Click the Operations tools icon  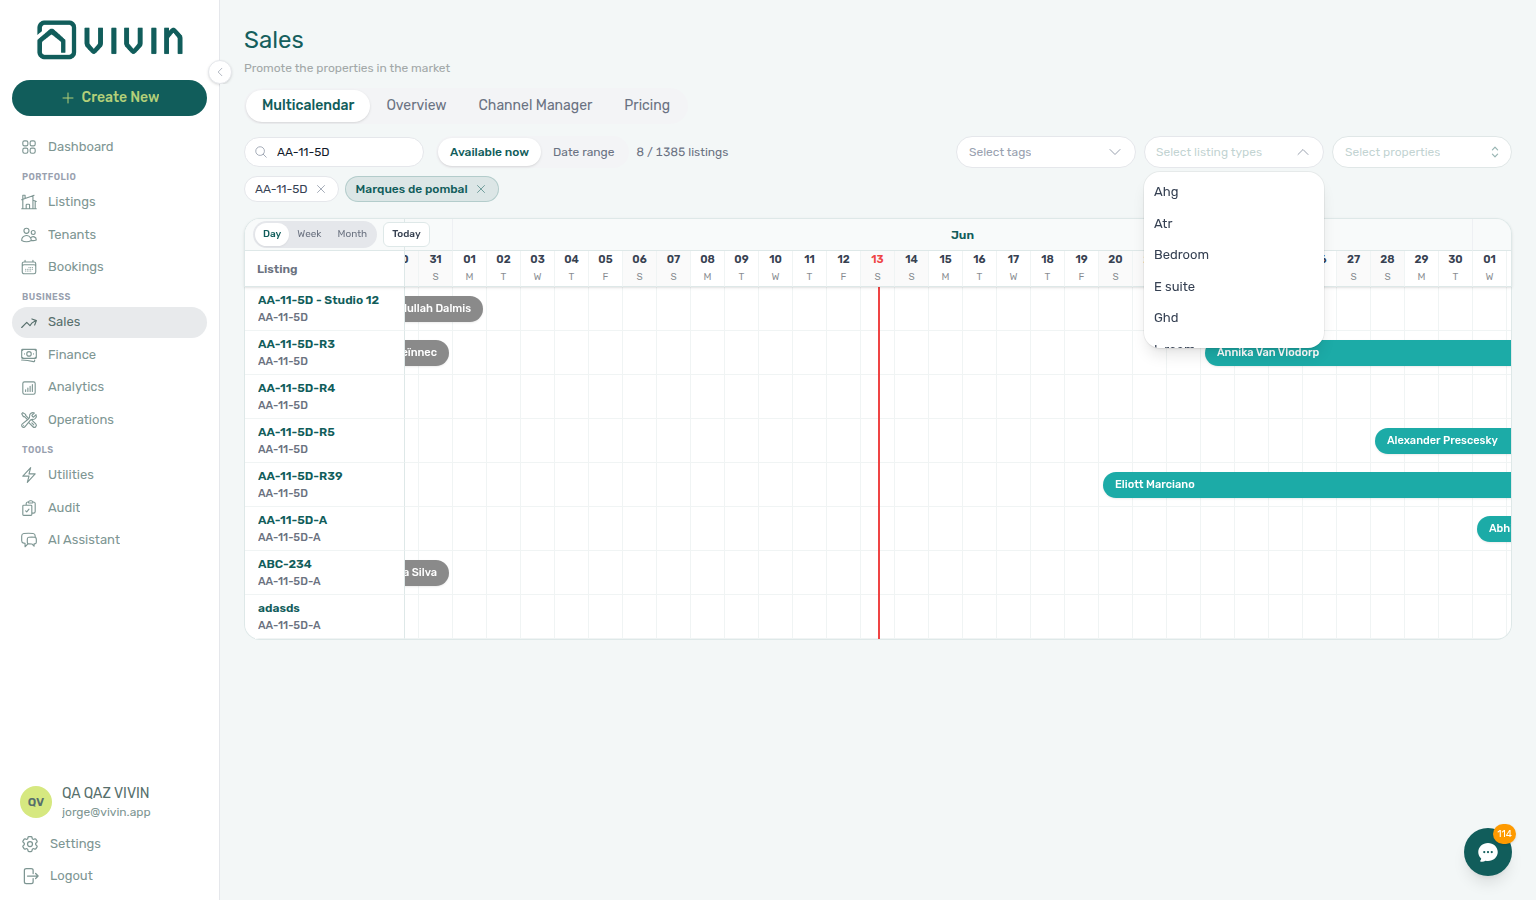pyautogui.click(x=29, y=420)
